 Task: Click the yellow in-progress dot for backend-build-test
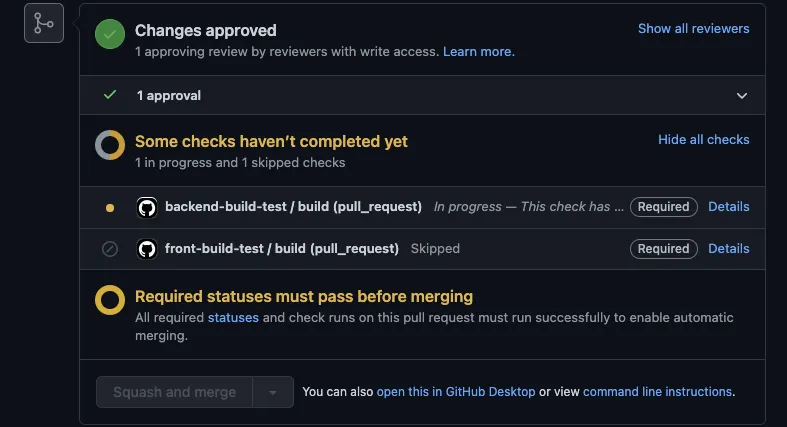pos(110,208)
